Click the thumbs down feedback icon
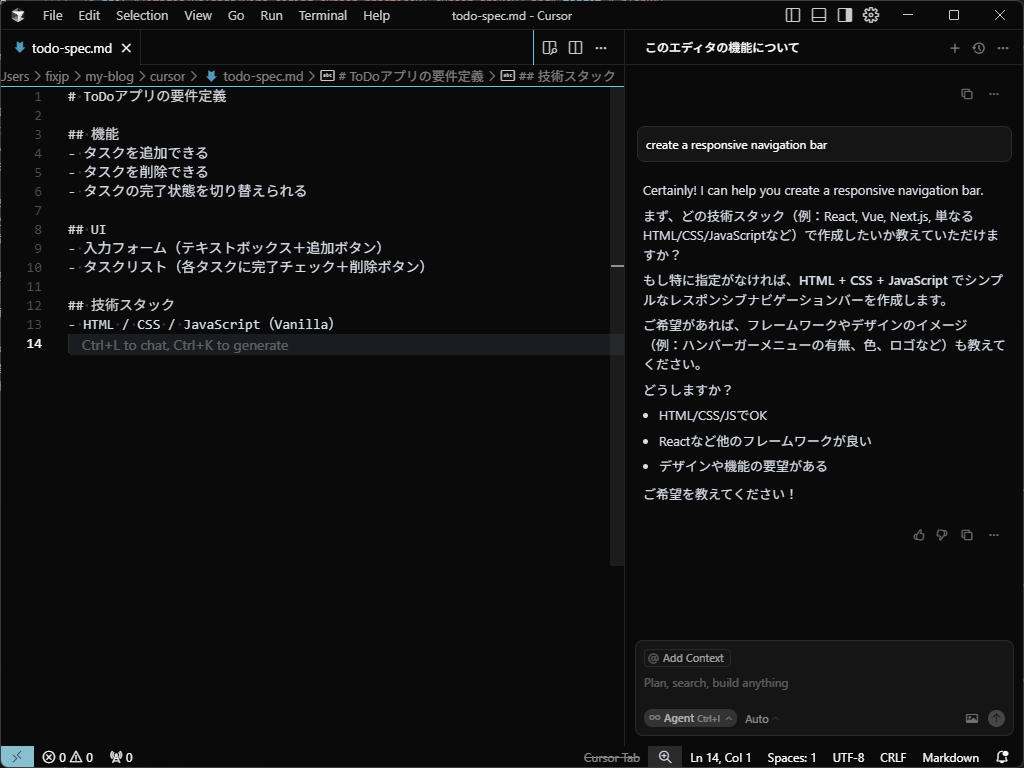This screenshot has width=1024, height=768. pos(942,535)
